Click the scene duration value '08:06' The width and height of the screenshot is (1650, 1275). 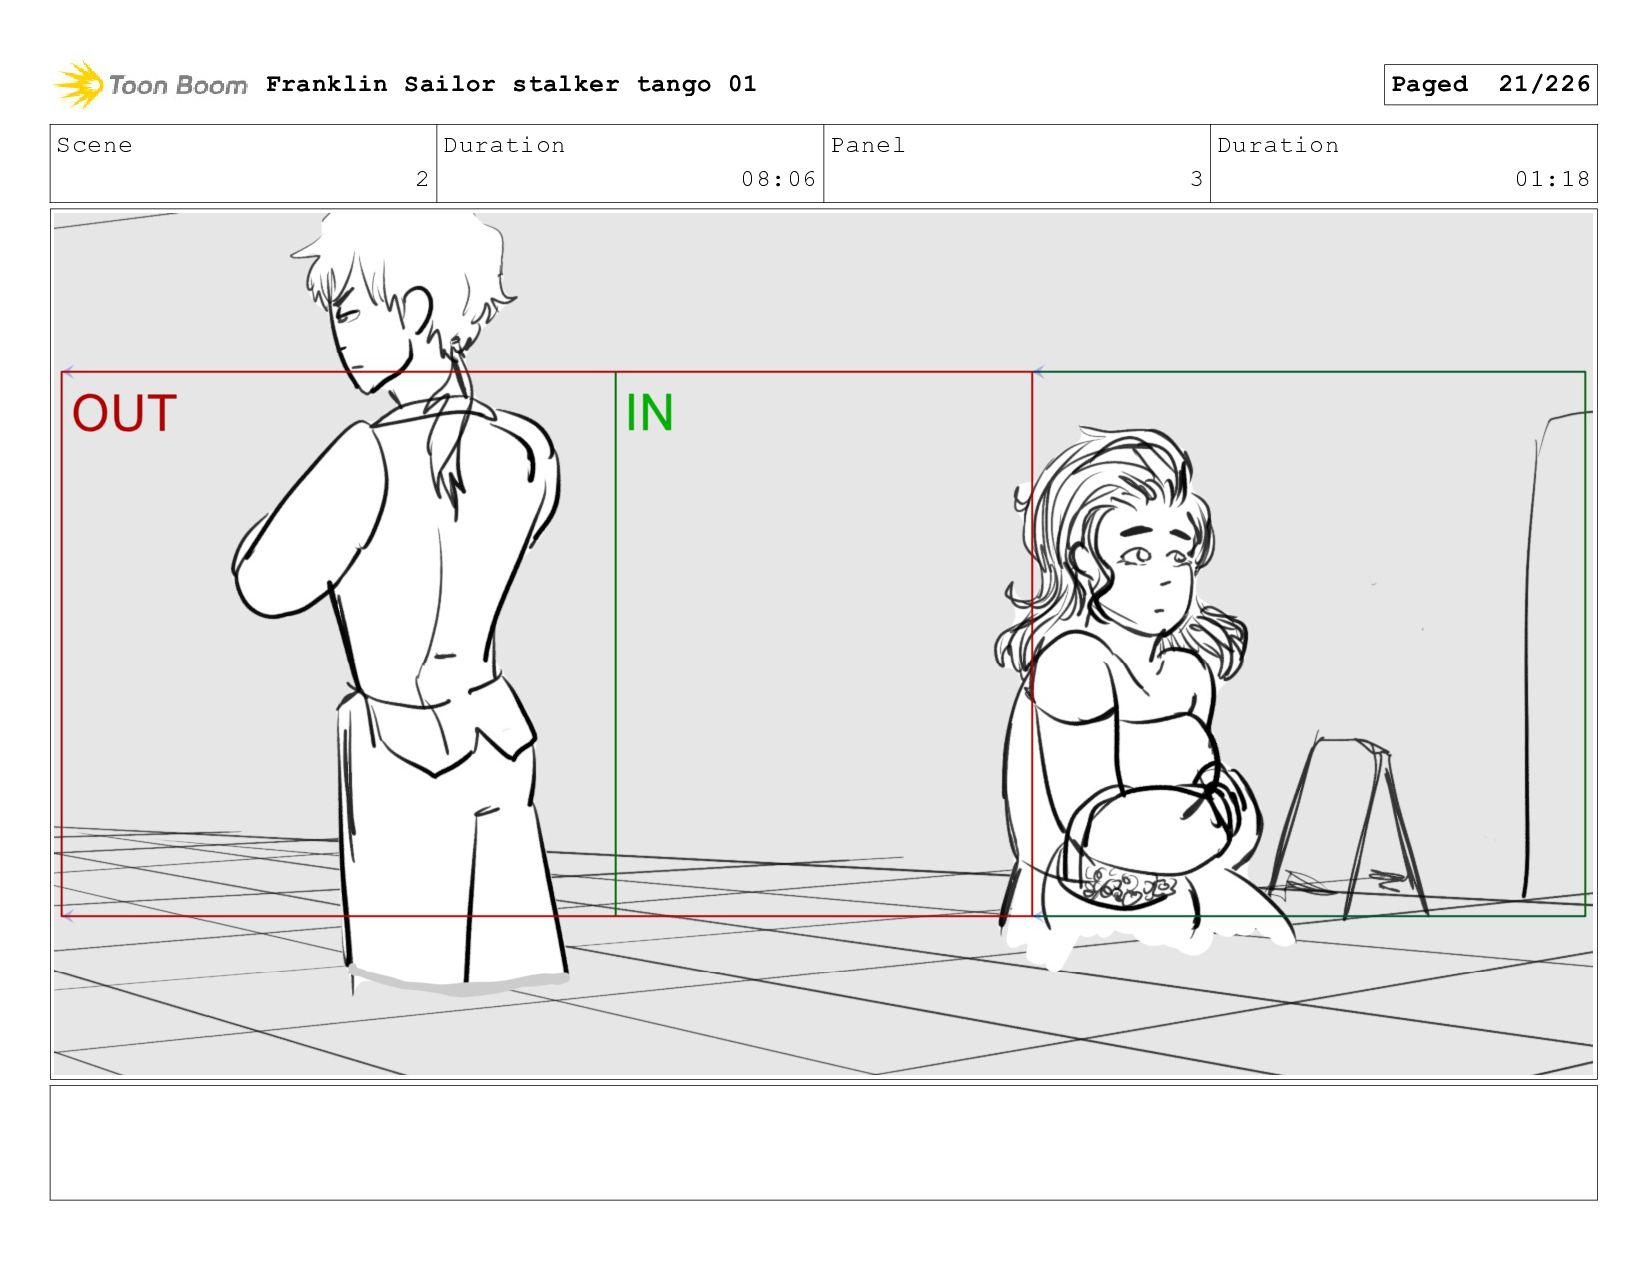pyautogui.click(x=778, y=179)
